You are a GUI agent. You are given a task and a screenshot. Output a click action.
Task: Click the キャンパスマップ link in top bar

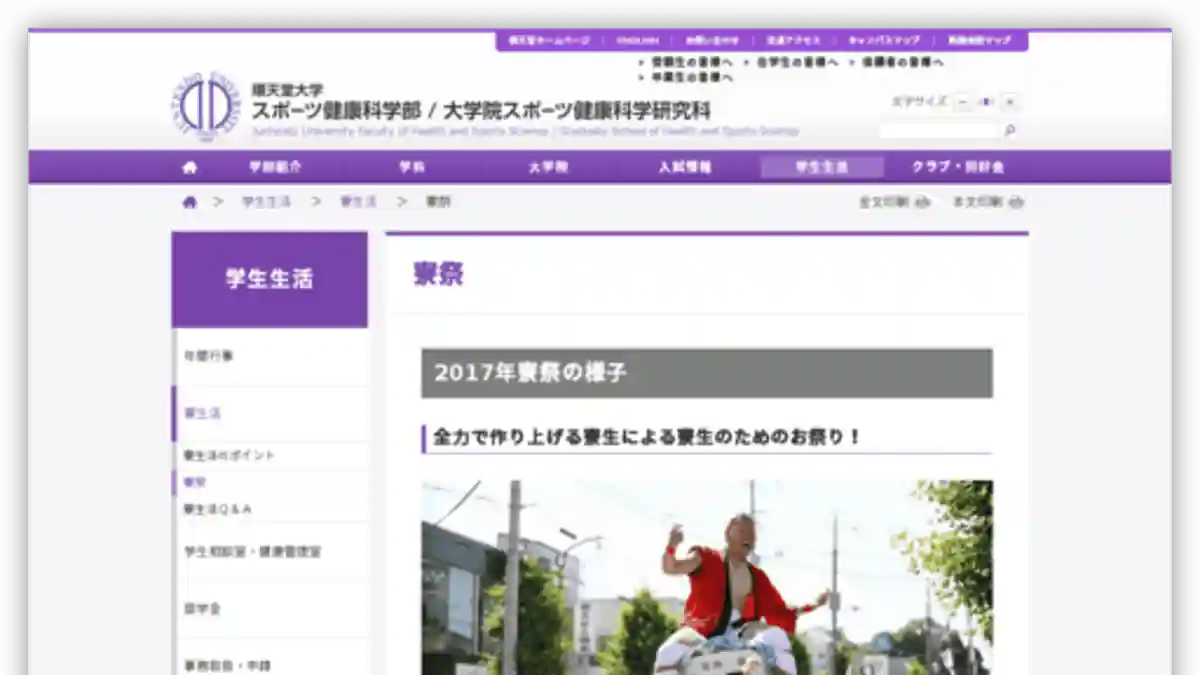tap(883, 41)
